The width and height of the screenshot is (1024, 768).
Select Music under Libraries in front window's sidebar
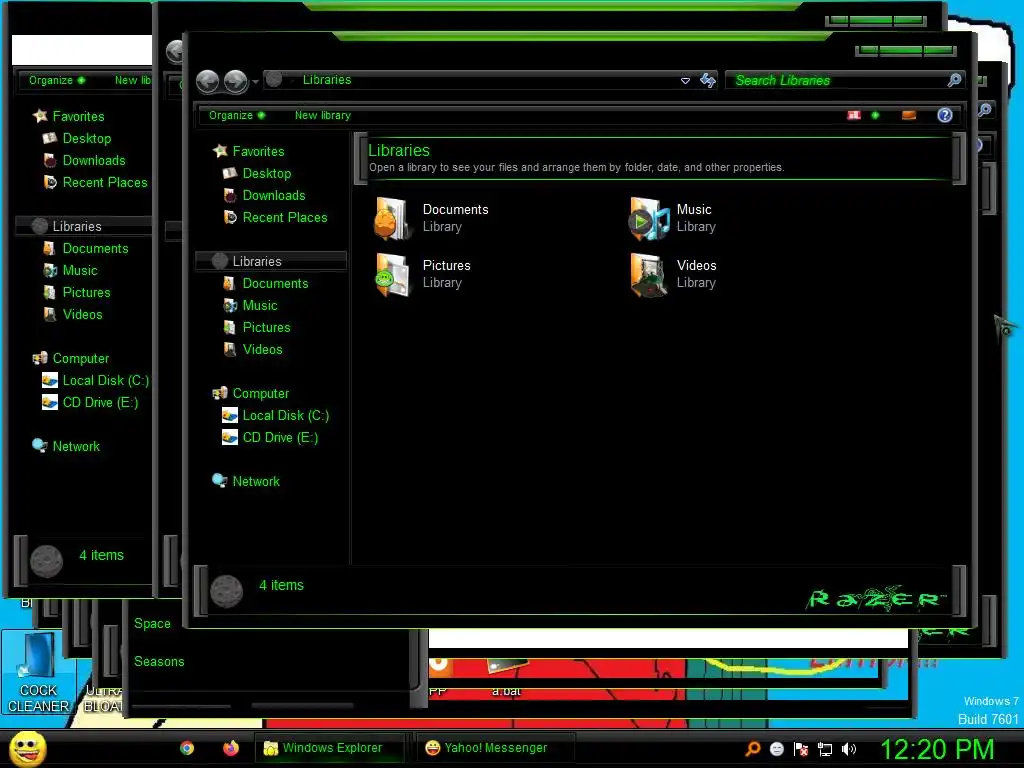pyautogui.click(x=259, y=305)
